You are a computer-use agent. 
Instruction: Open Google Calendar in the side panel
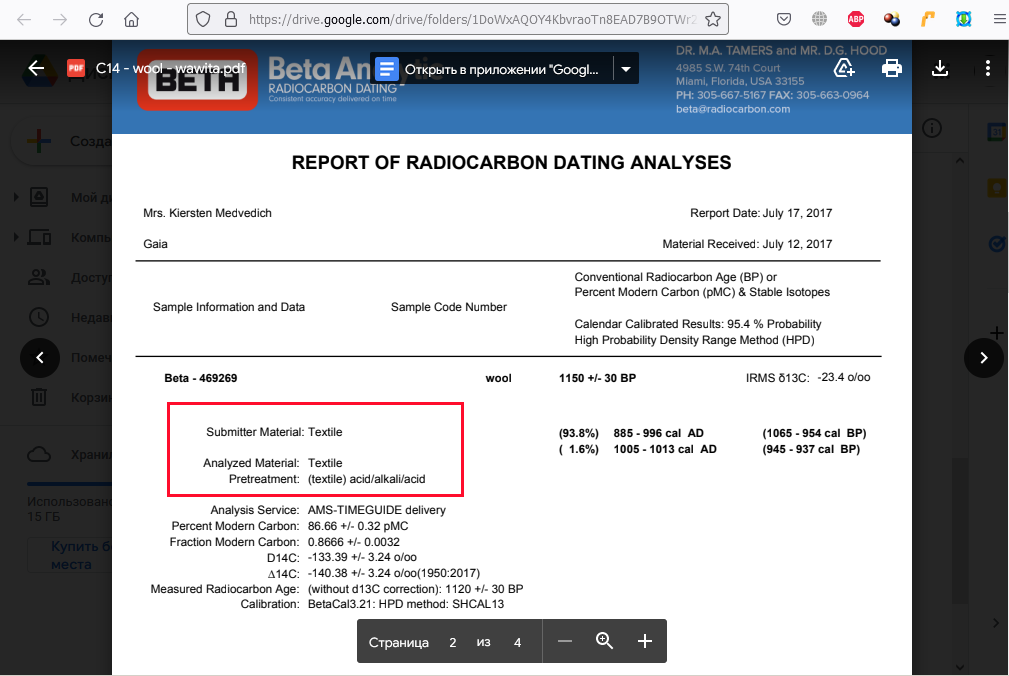pos(997,132)
